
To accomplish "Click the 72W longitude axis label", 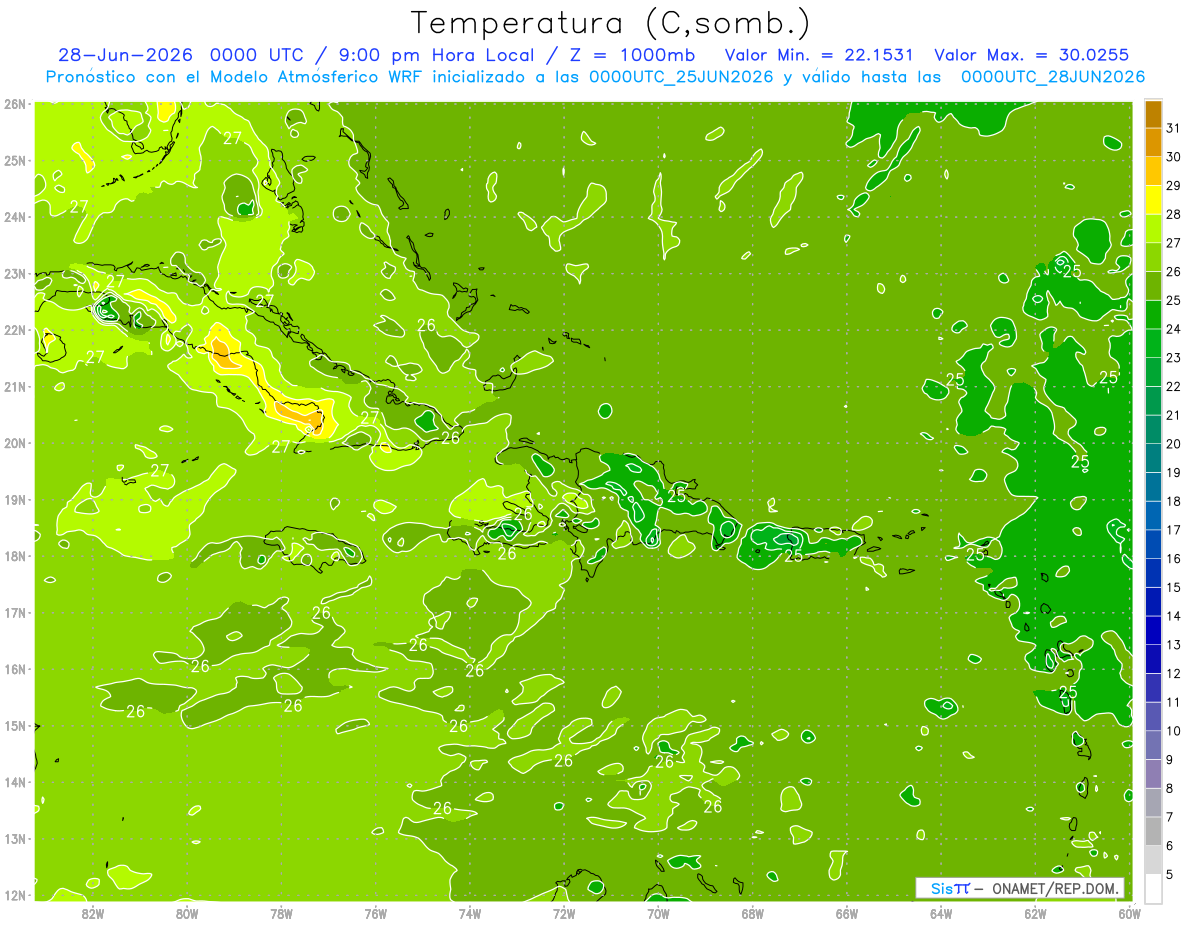I will (564, 913).
